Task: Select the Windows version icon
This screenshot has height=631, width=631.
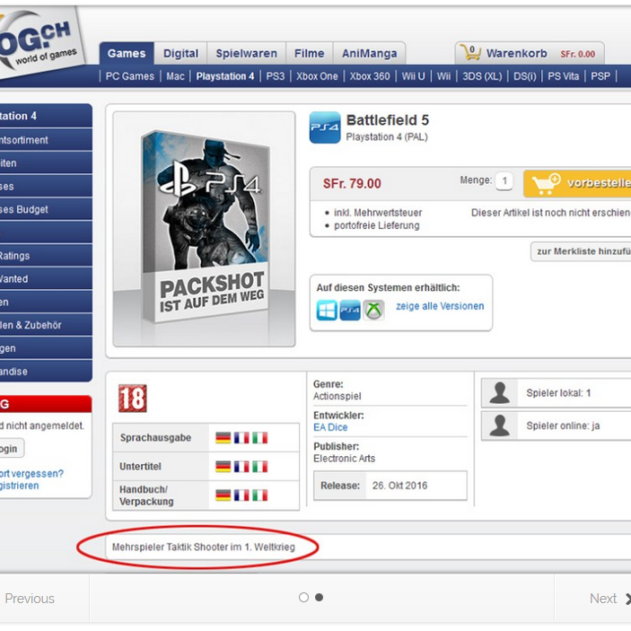Action: 327,310
